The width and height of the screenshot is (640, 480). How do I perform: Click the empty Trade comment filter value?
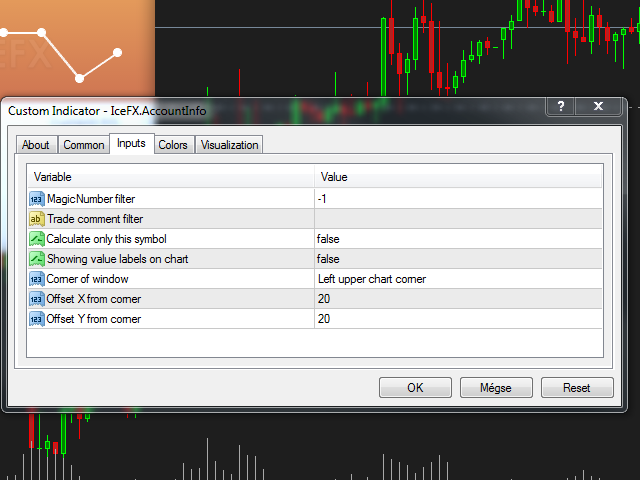point(458,219)
